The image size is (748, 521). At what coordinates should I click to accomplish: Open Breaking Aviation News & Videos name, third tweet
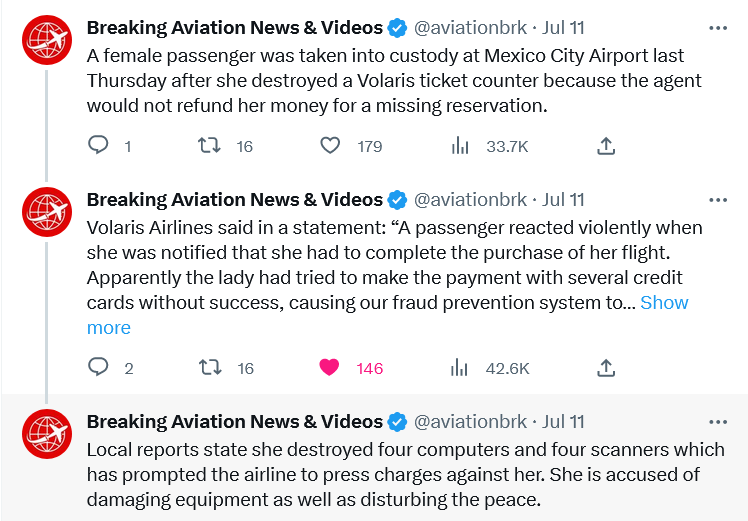(234, 421)
